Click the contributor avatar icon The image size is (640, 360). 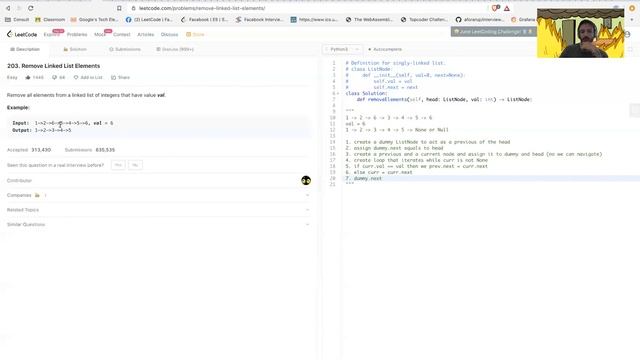[x=306, y=180]
